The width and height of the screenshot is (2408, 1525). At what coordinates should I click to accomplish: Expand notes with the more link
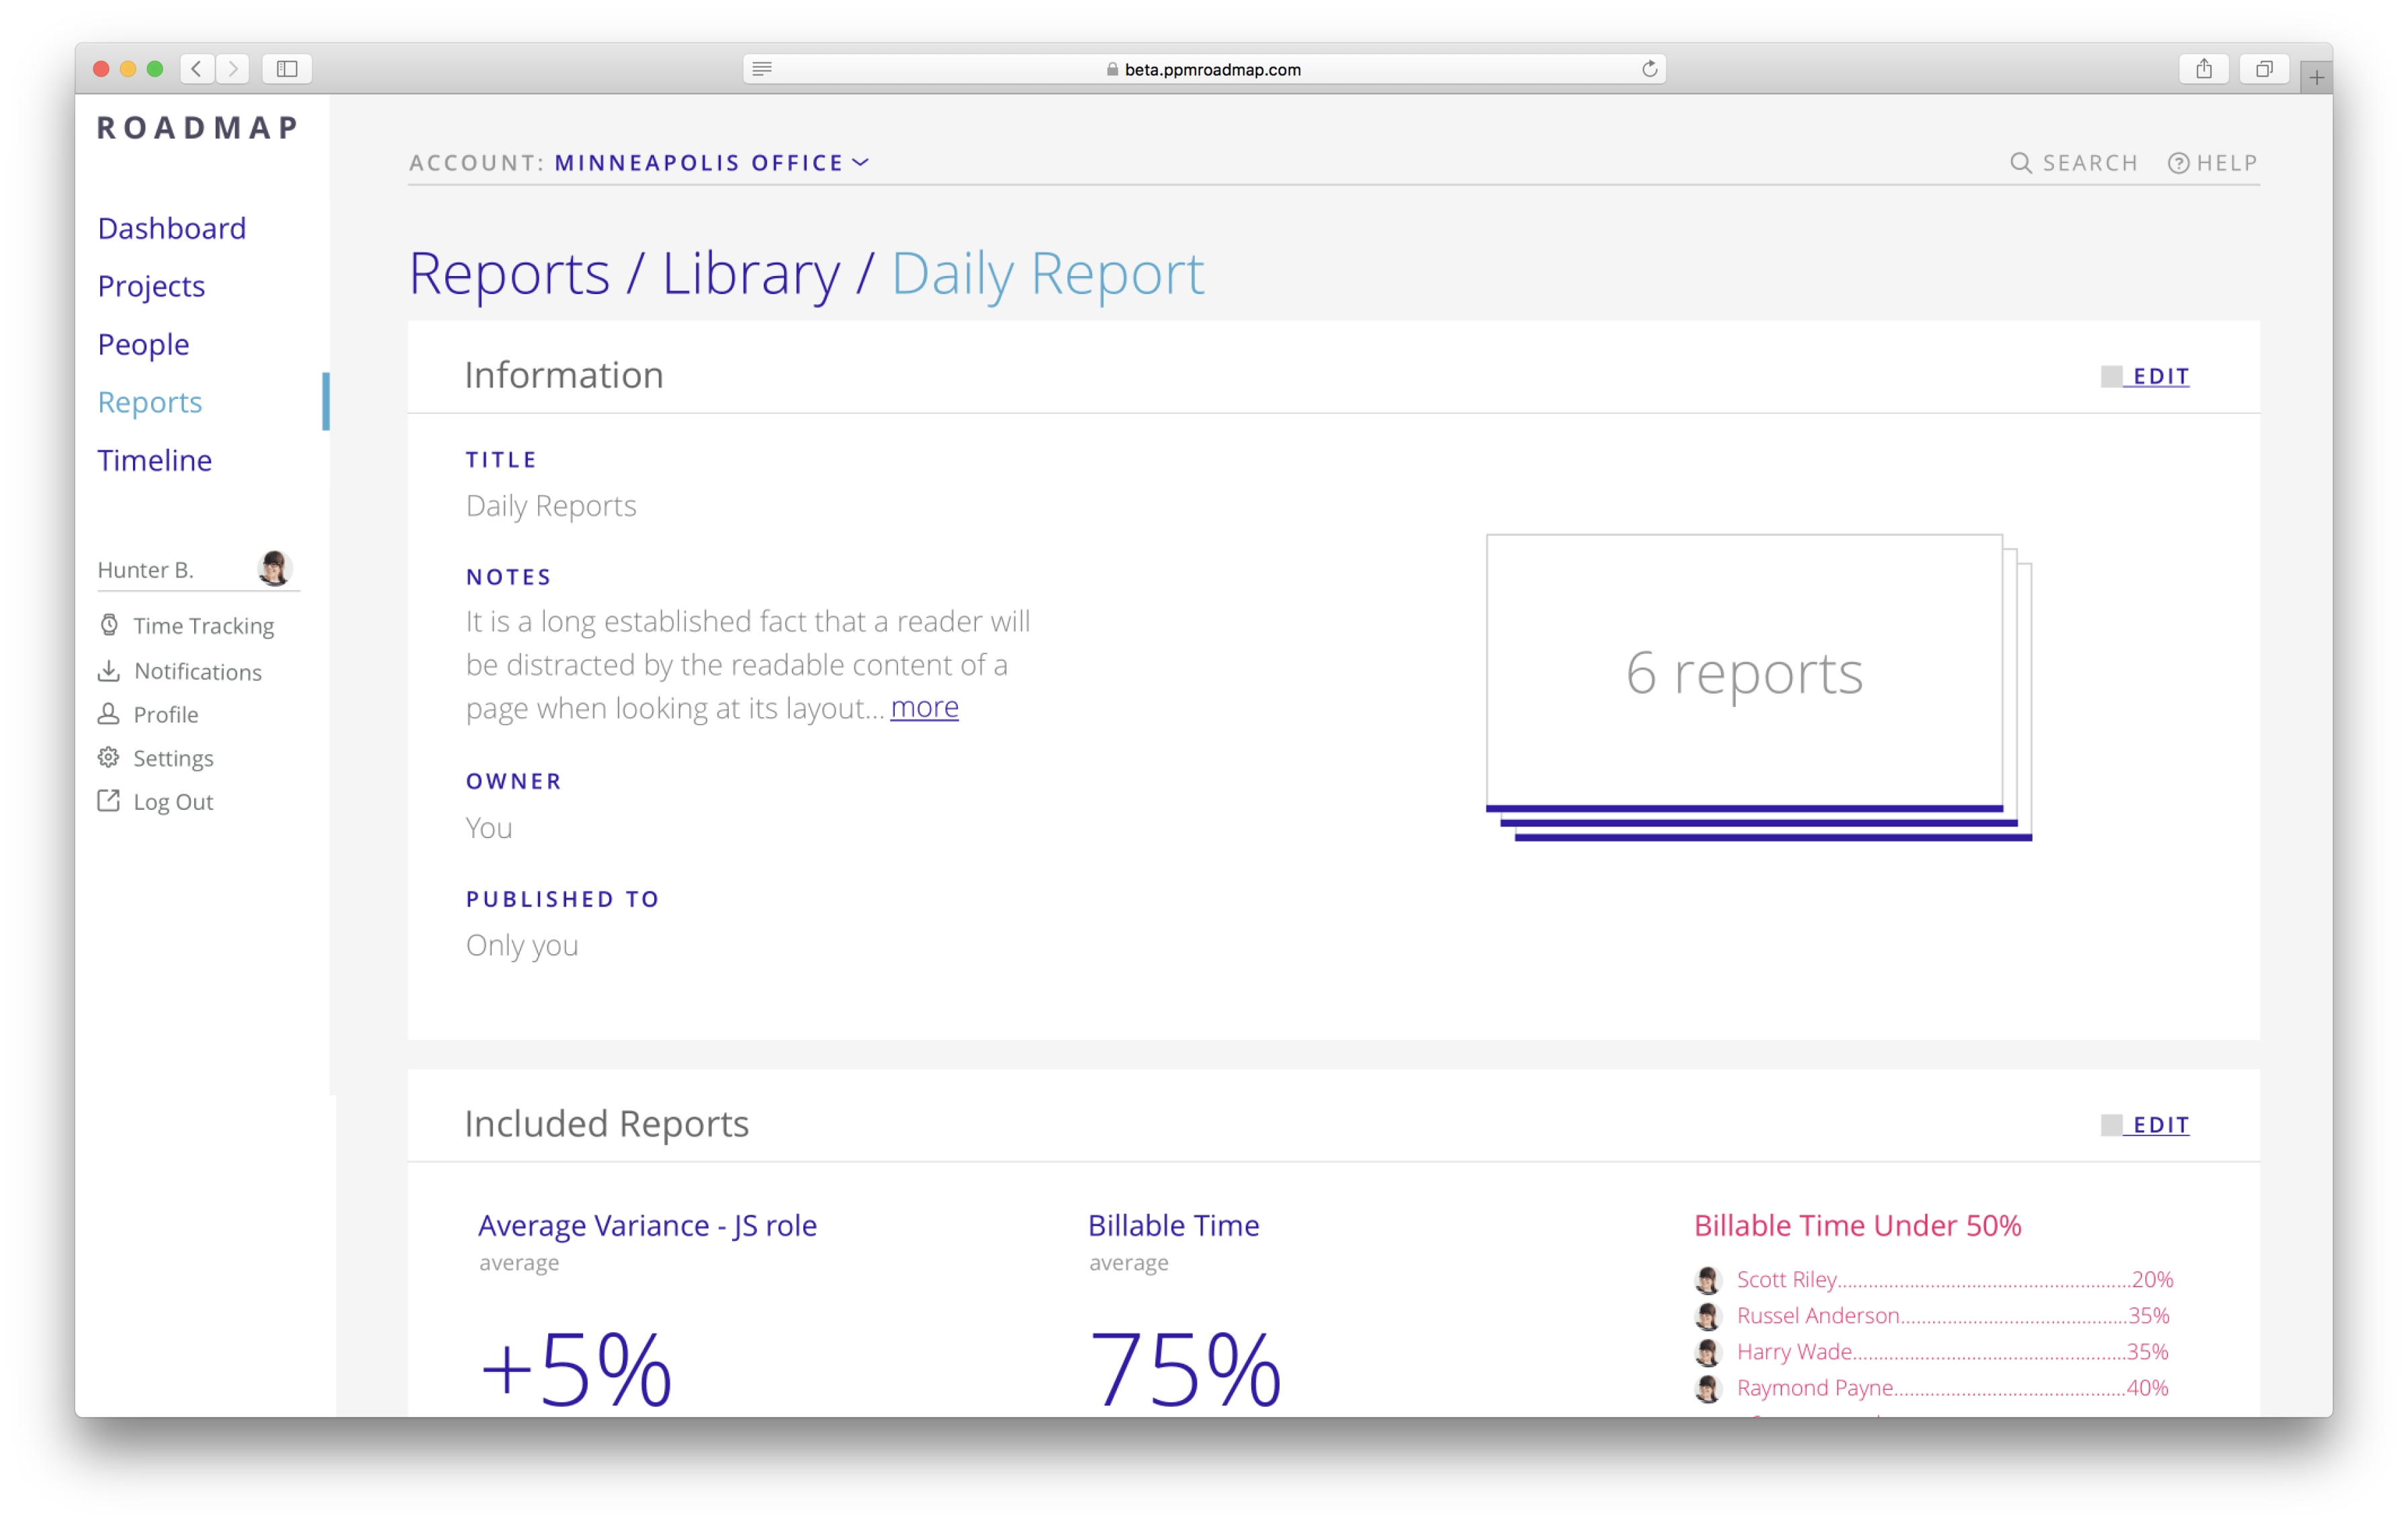(924, 707)
